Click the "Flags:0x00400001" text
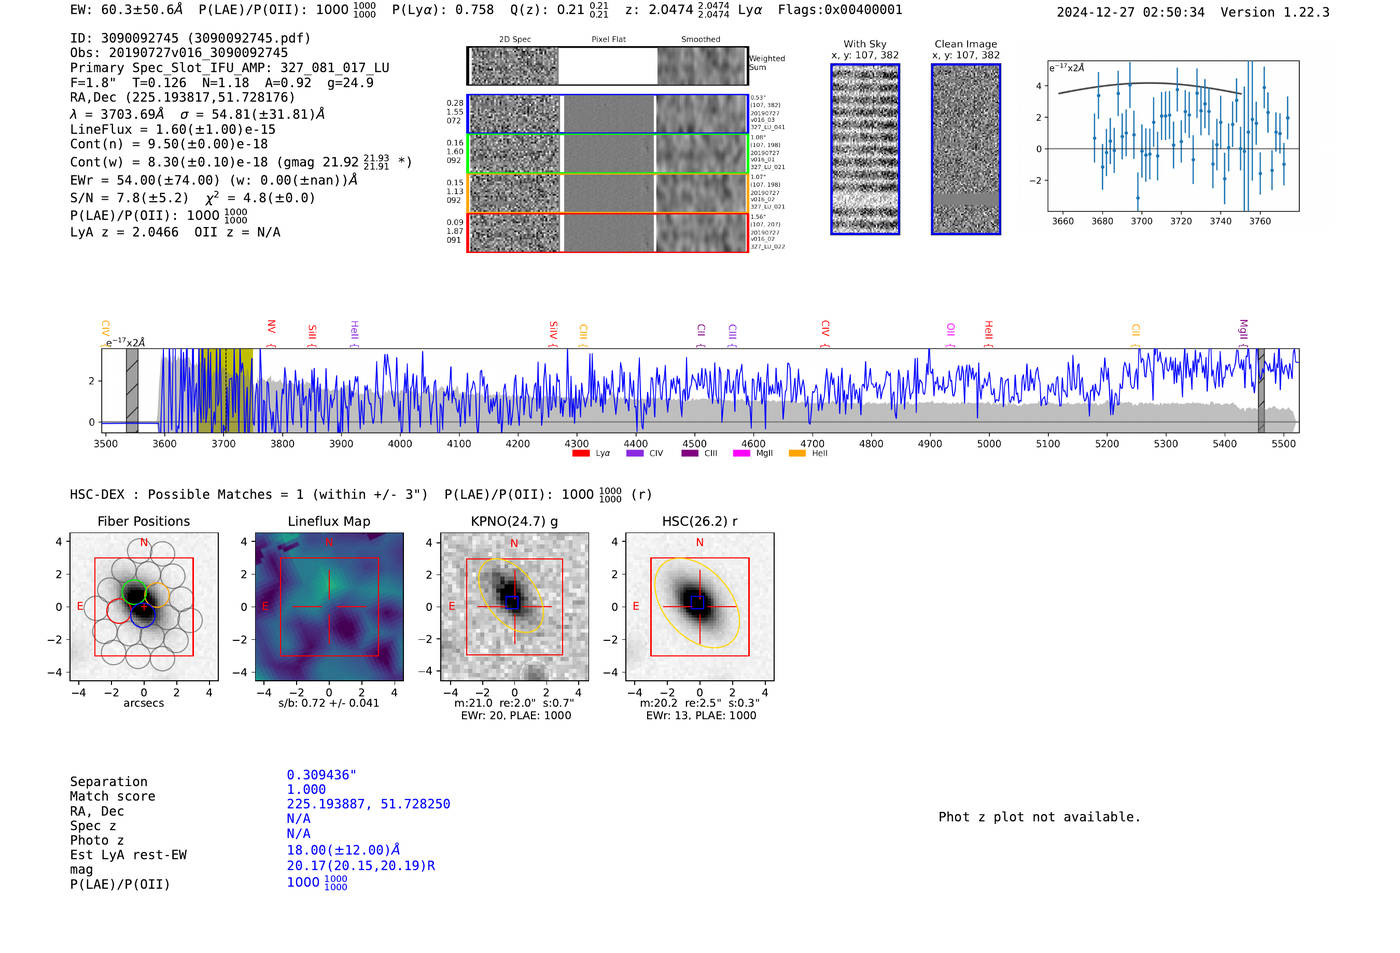 coord(840,10)
